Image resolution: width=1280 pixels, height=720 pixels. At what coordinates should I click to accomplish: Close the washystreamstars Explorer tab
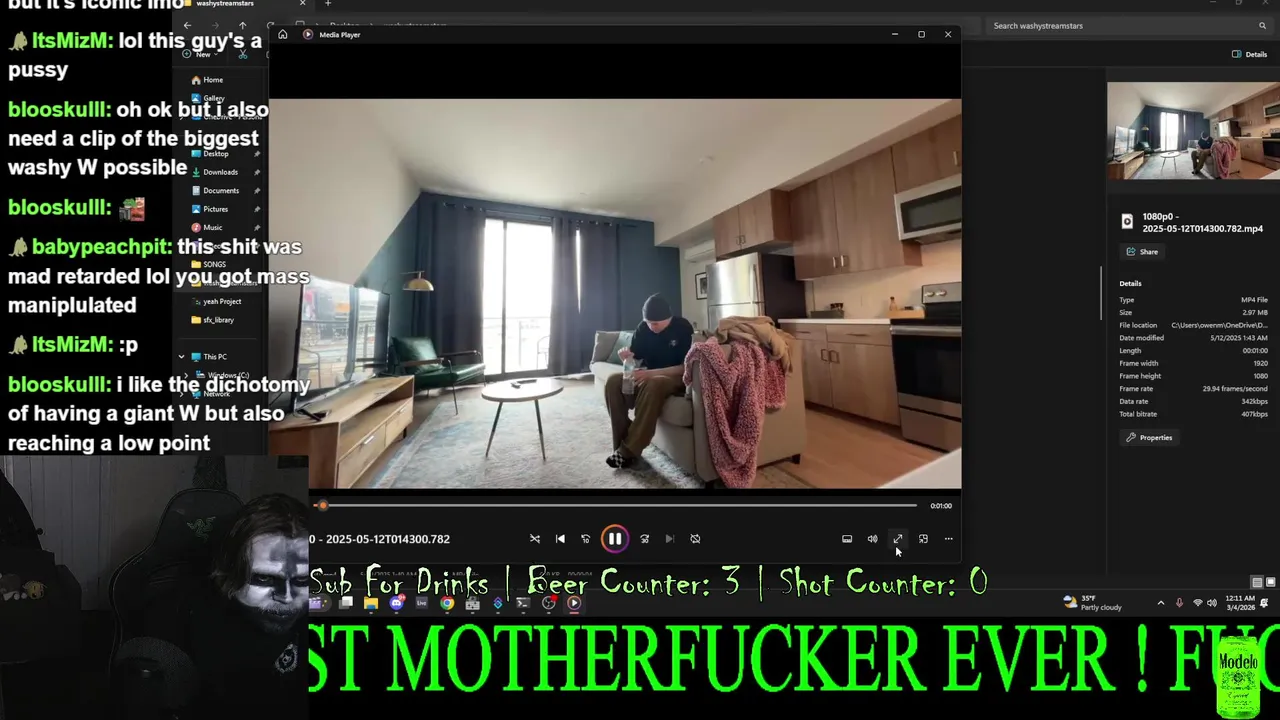(x=302, y=4)
